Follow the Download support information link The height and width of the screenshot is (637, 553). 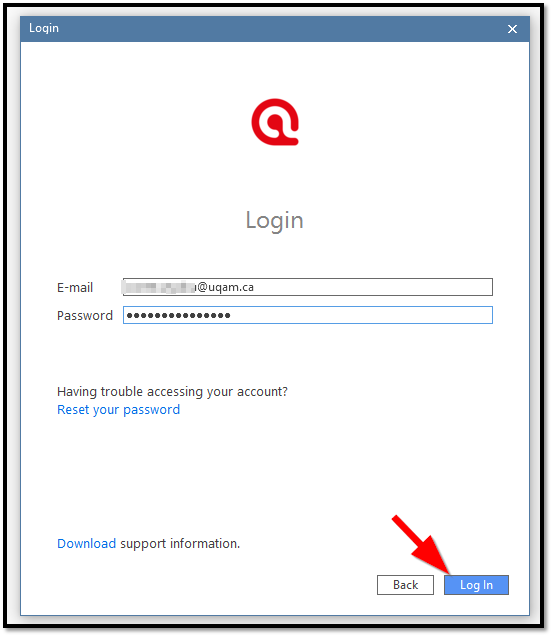point(87,544)
